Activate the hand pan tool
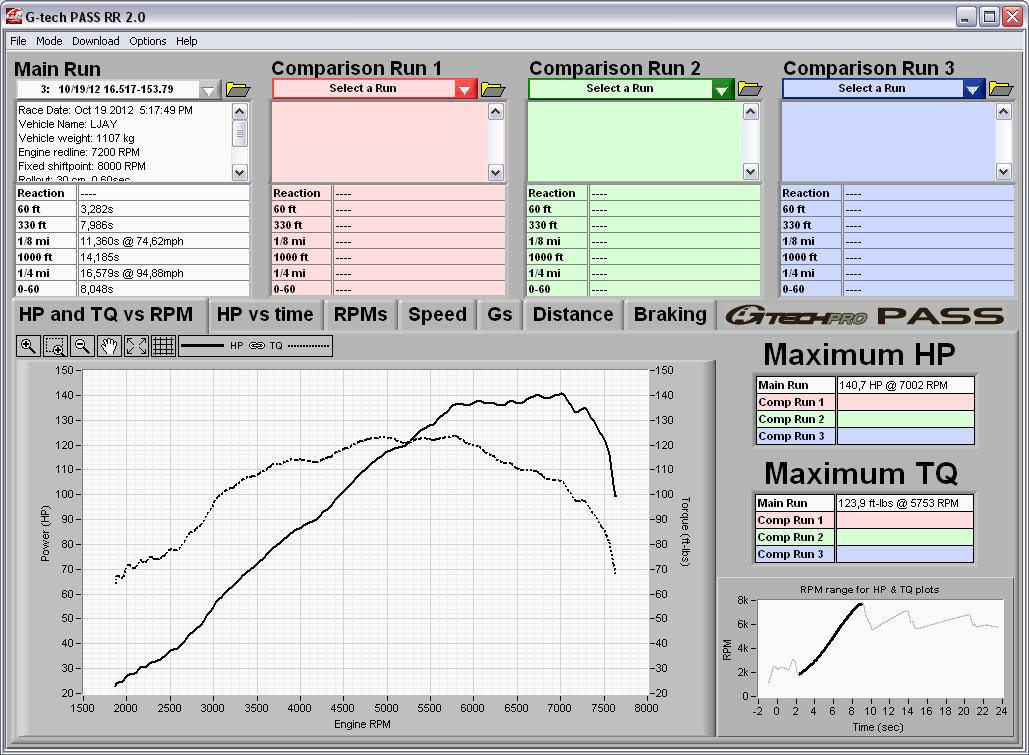The height and width of the screenshot is (755, 1029). [x=110, y=346]
